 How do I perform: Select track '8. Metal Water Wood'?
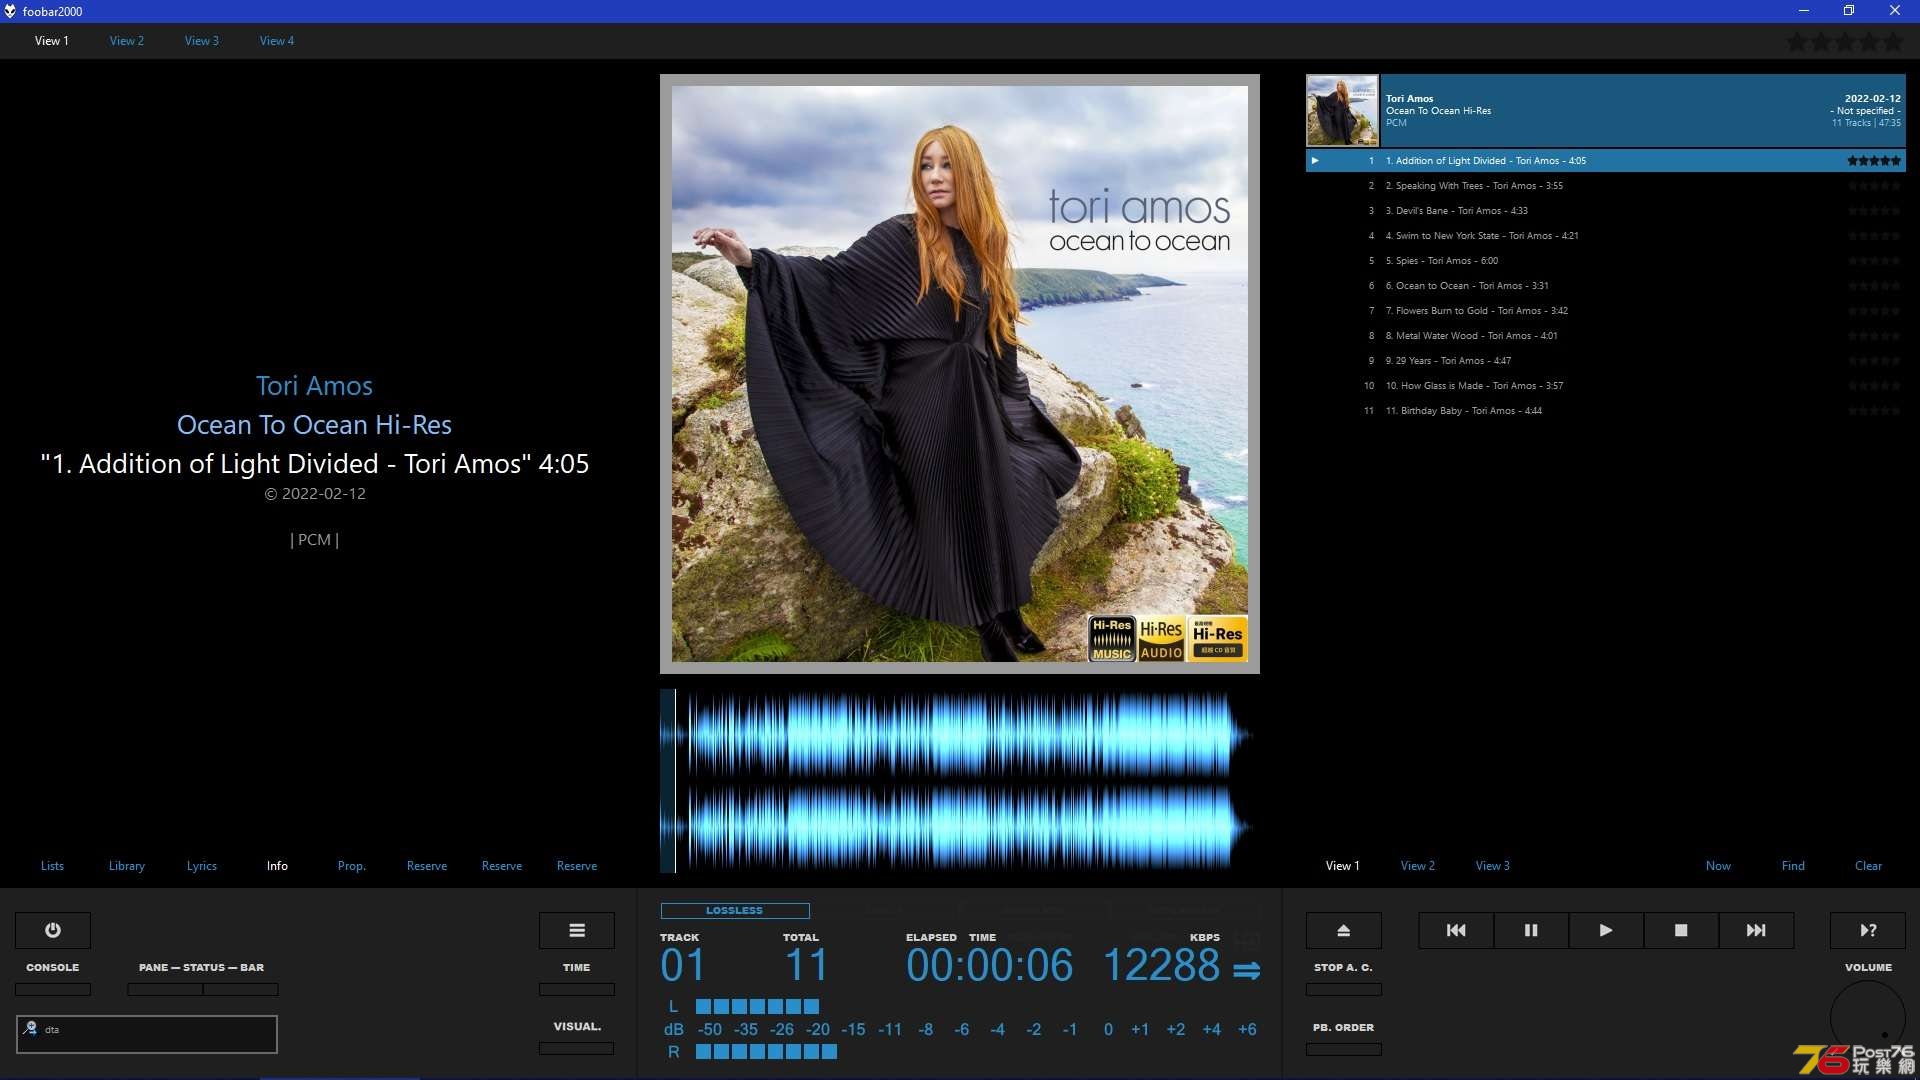pyautogui.click(x=1605, y=336)
